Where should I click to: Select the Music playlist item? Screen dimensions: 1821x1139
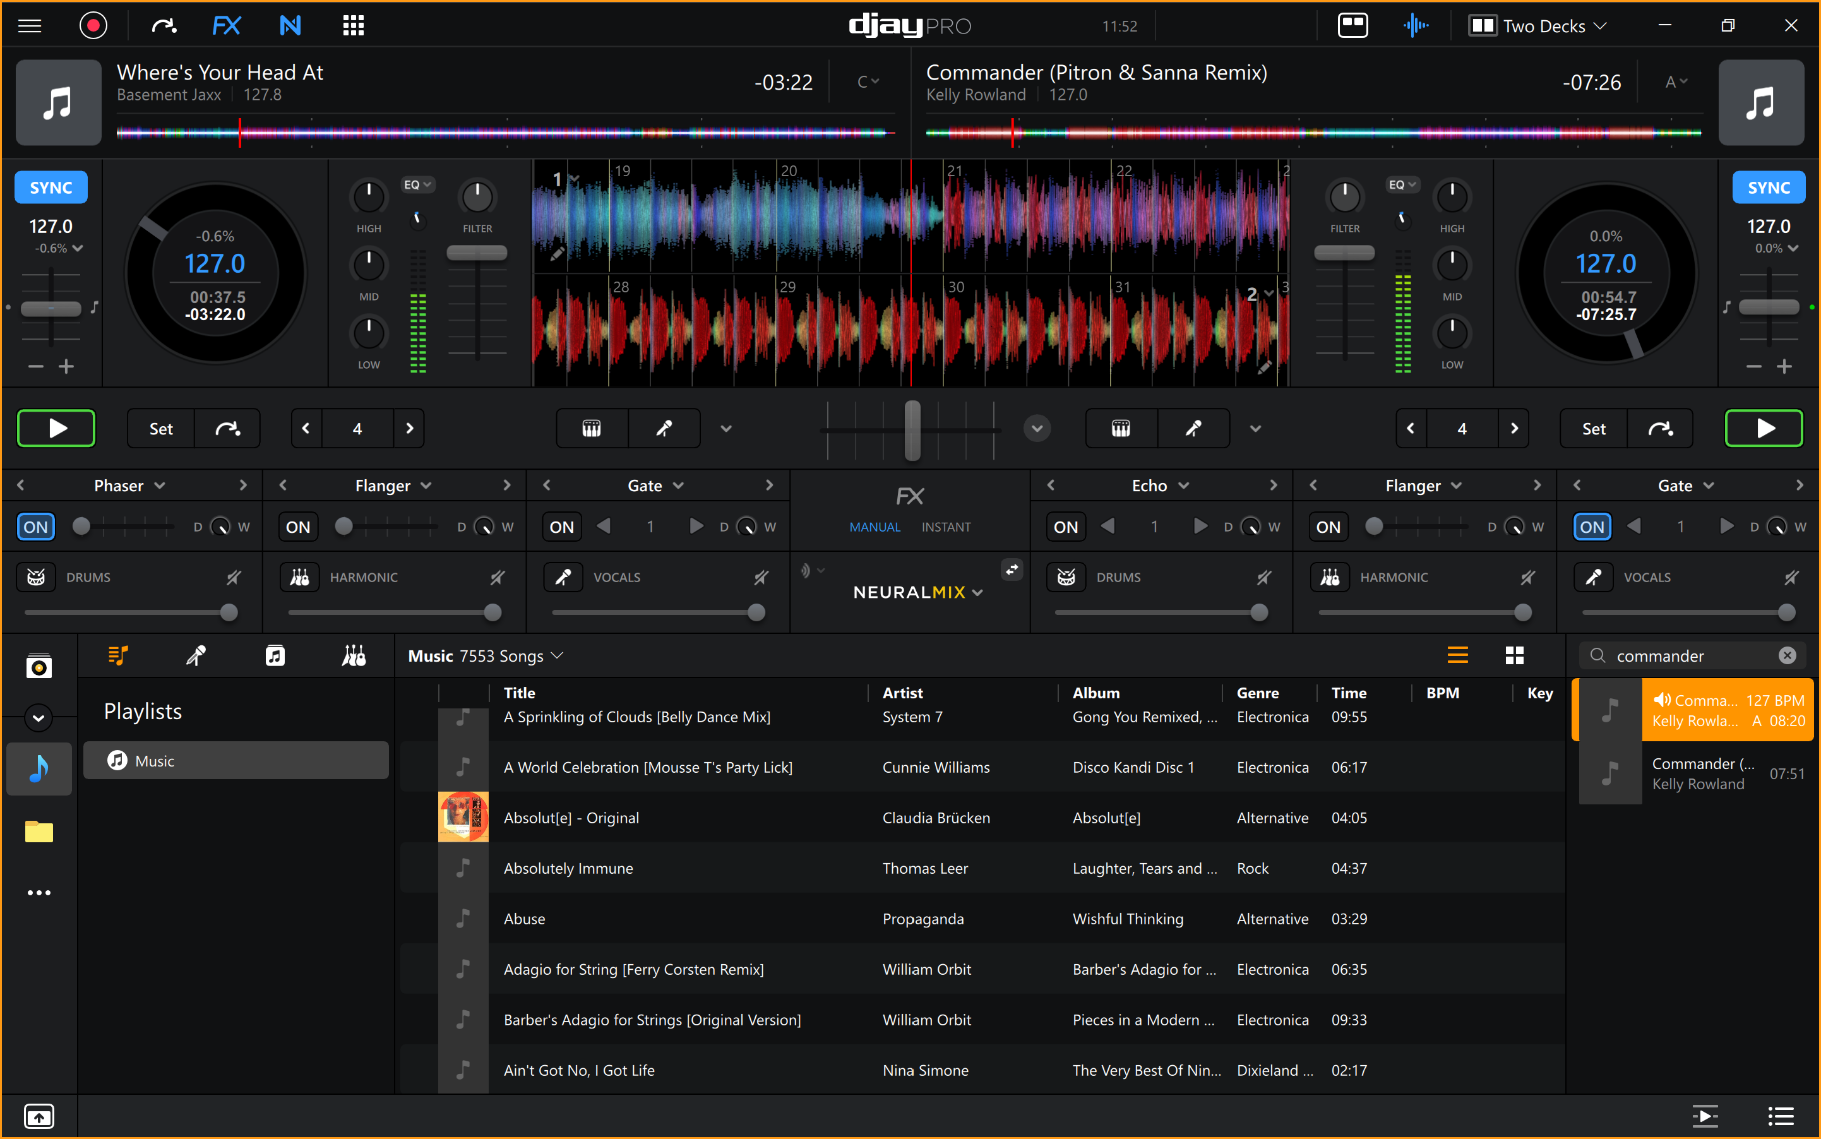tap(236, 761)
